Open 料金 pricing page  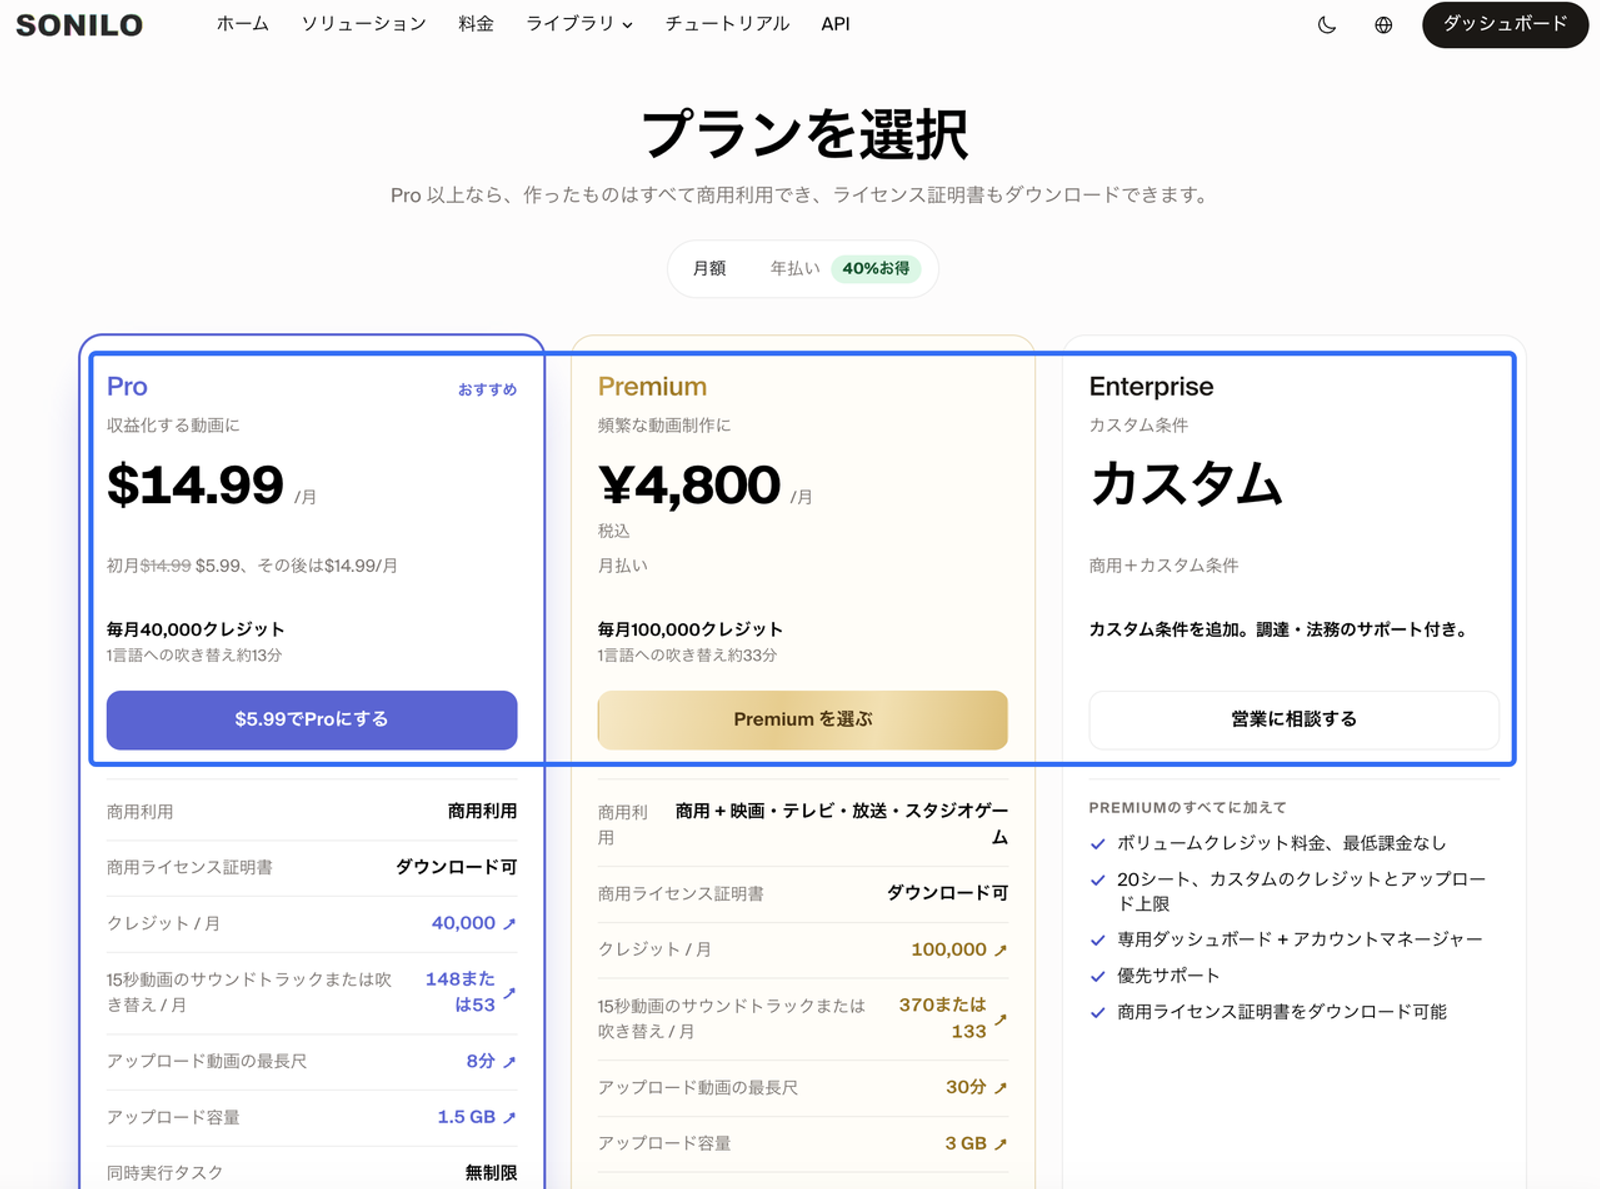(476, 24)
